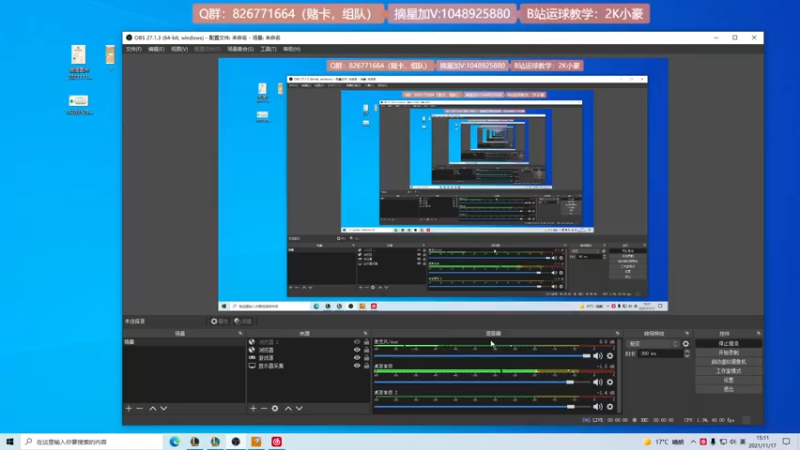Viewport: 800px width, 450px height.
Task: Open Desktop Audio settings gear
Action: [x=610, y=382]
